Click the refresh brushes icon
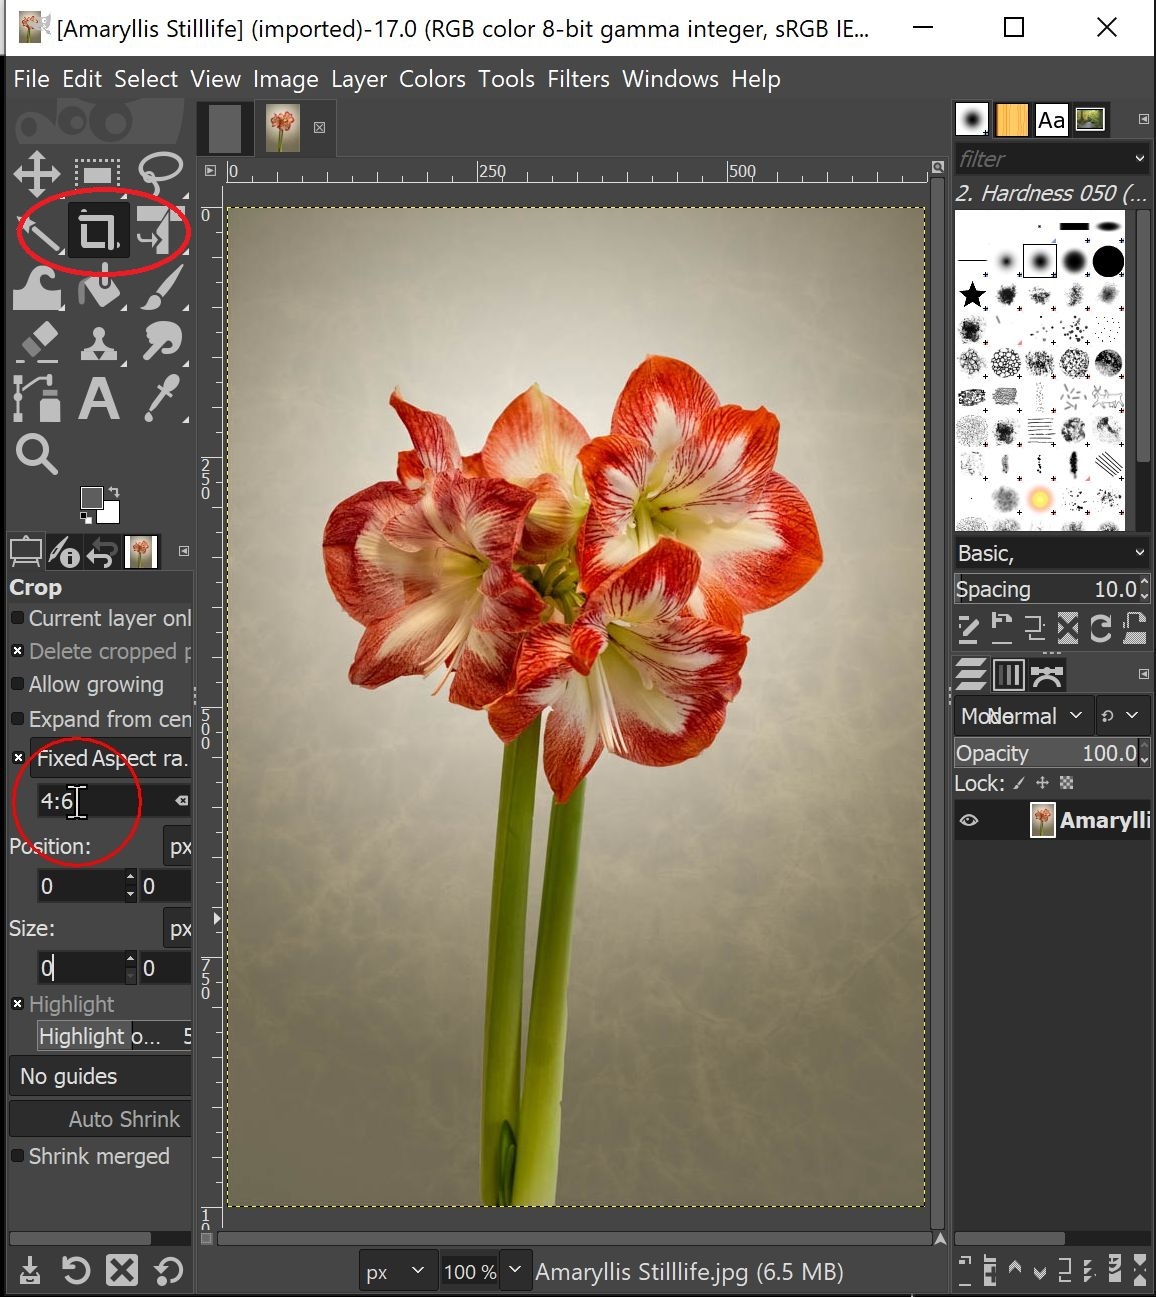1156x1297 pixels. 1101,628
